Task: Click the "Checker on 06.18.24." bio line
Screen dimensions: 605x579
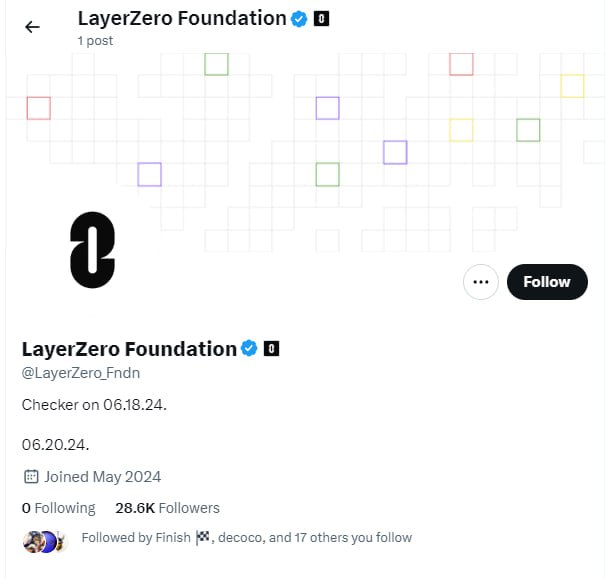Action: pos(94,405)
